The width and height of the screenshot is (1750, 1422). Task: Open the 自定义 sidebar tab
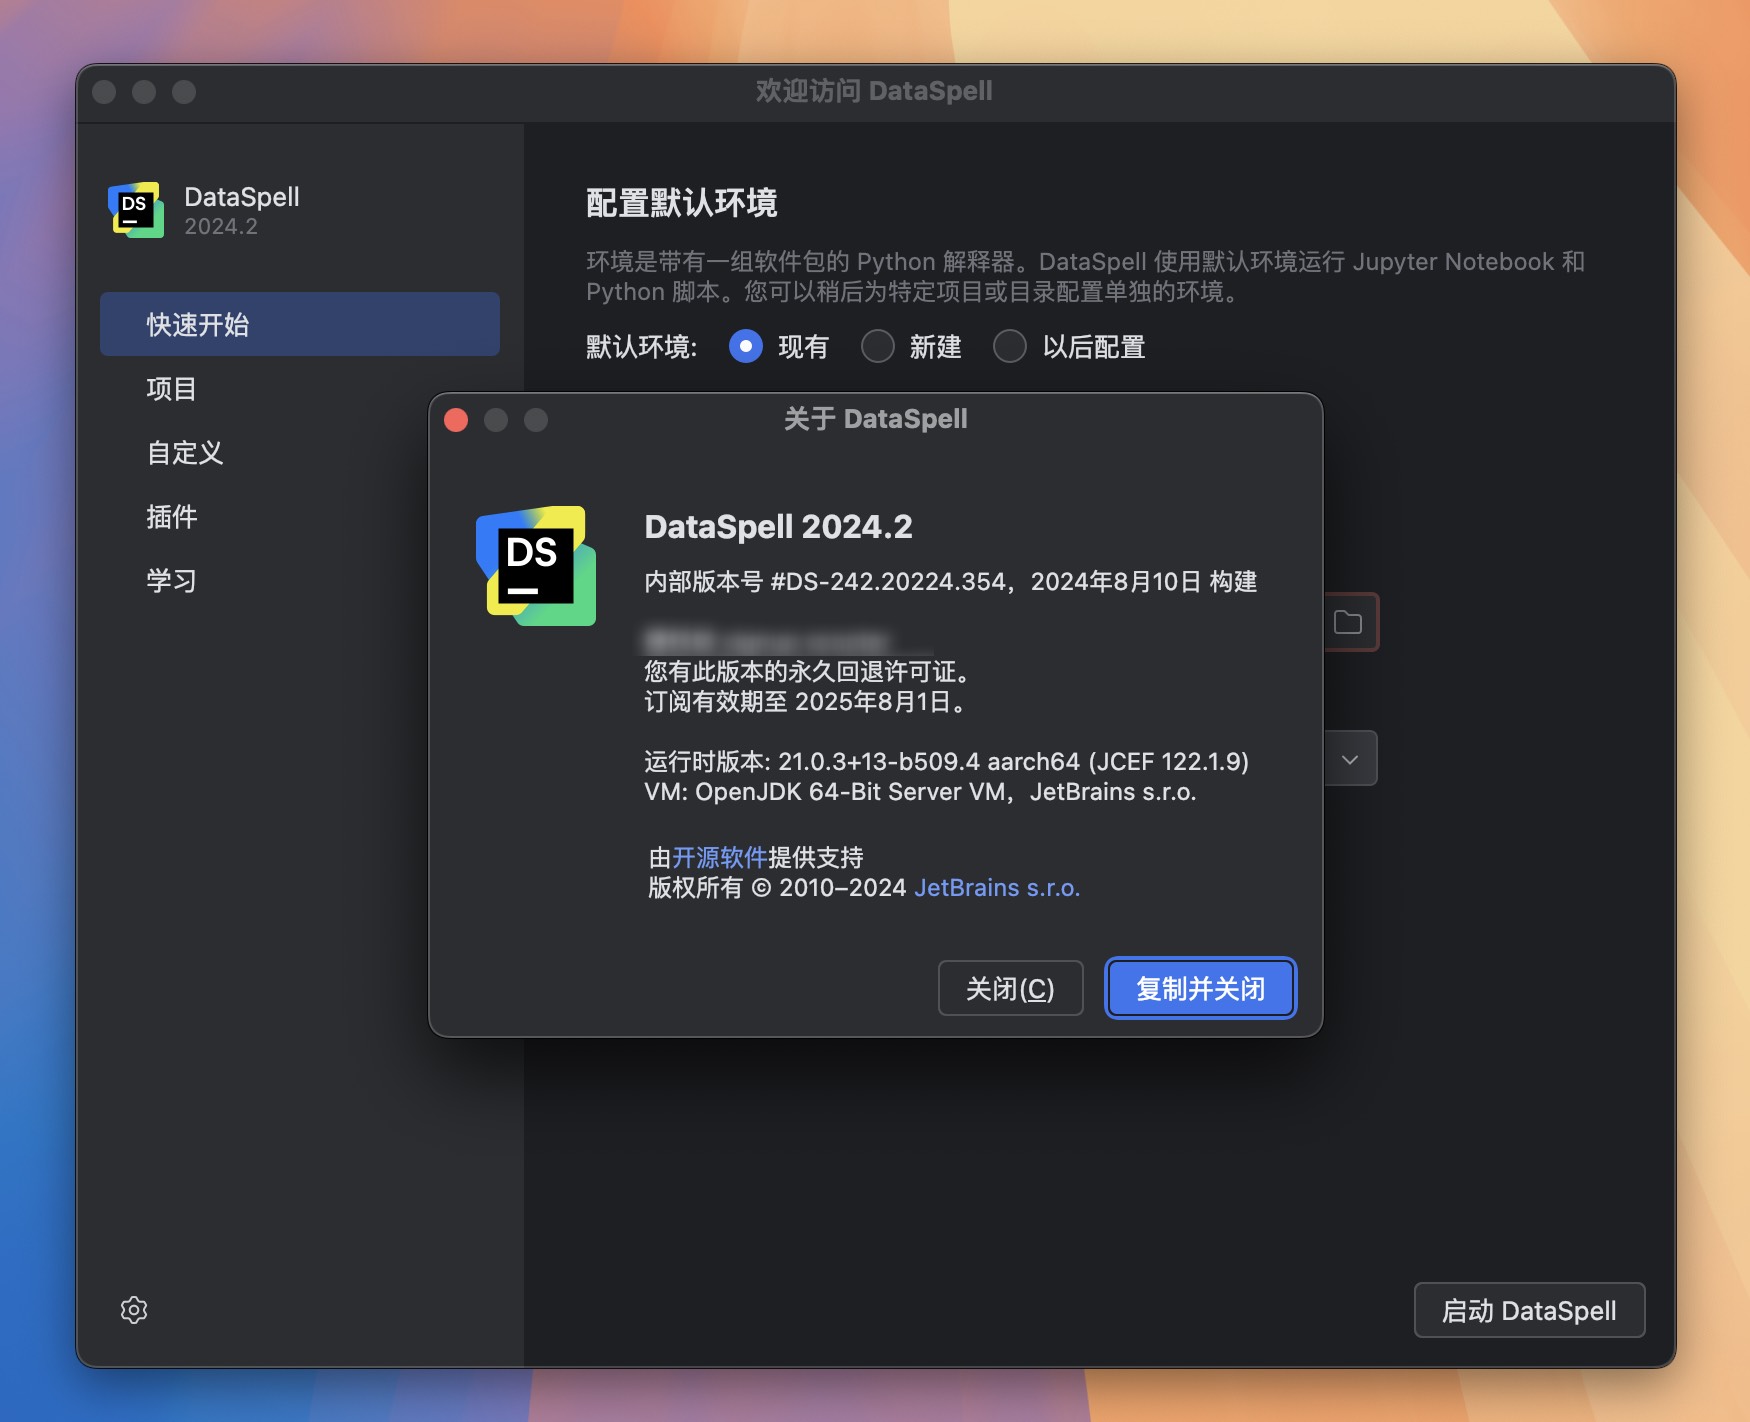coord(300,452)
